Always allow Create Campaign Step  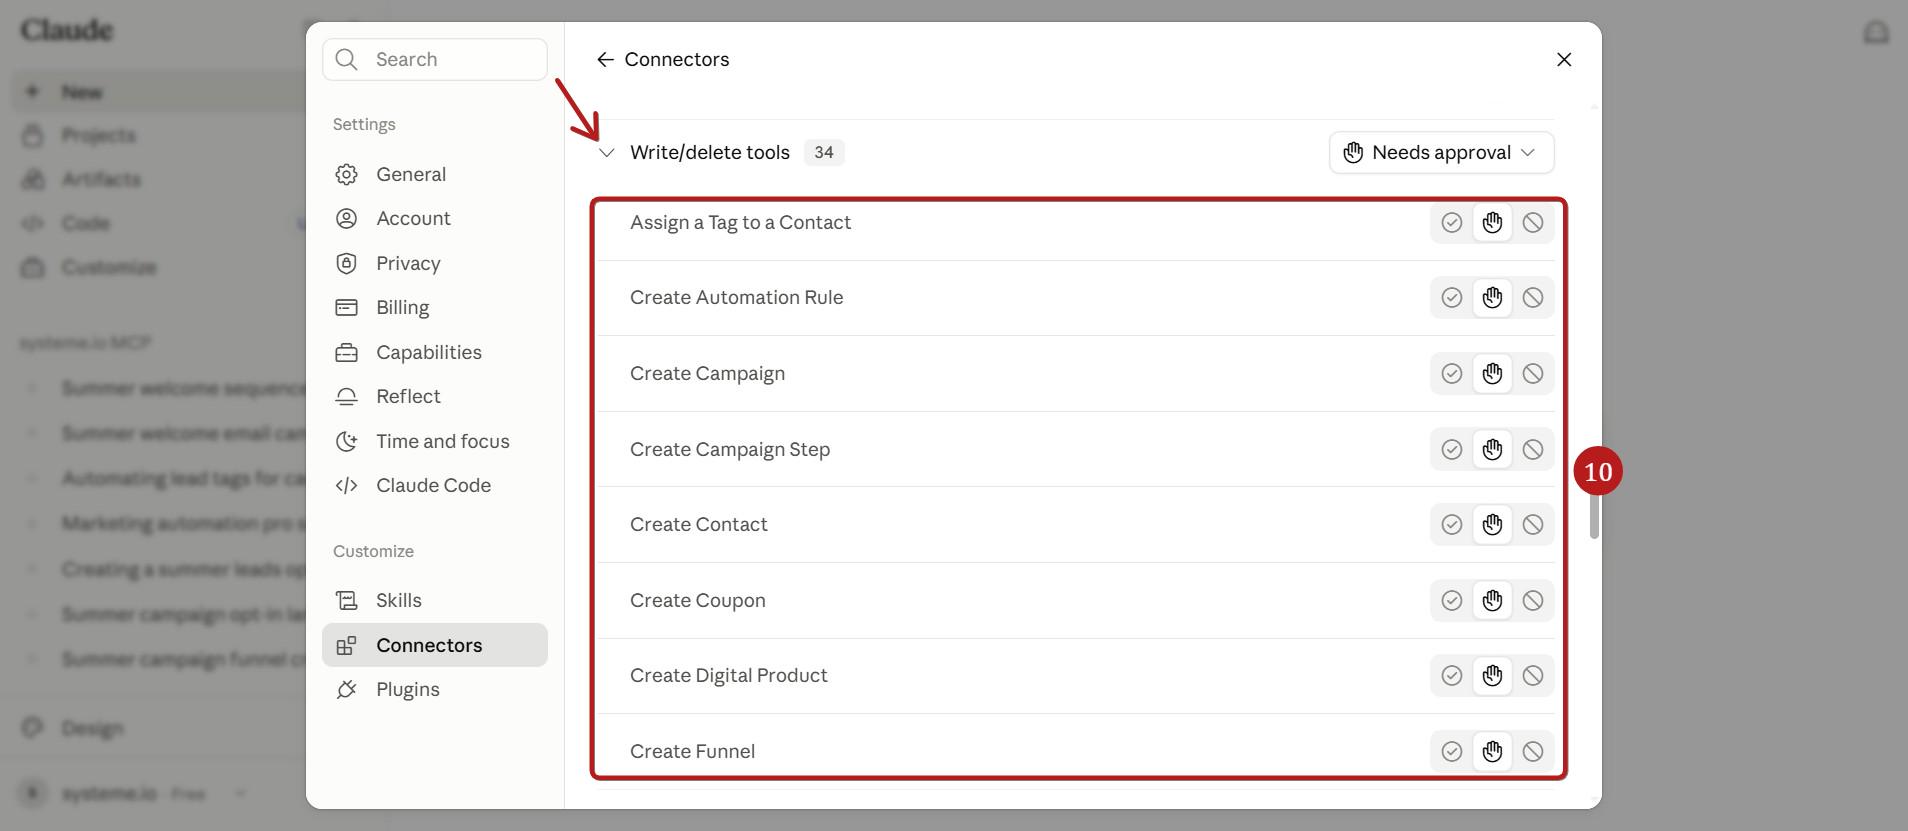(x=1452, y=450)
